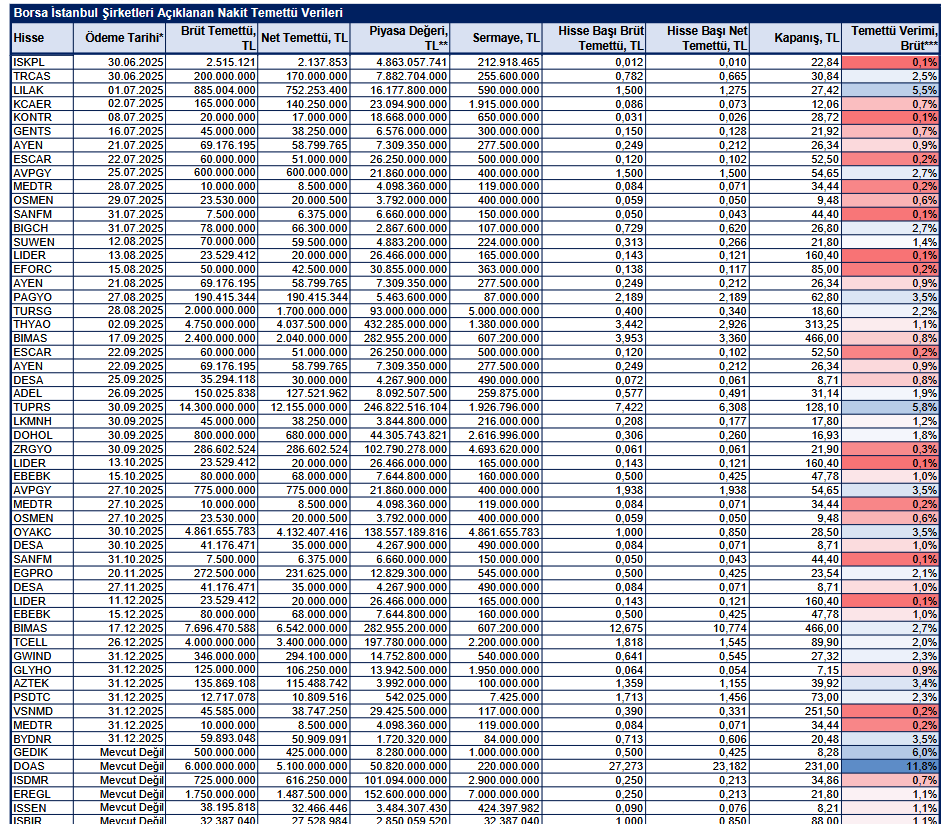Select the DOAS ticker cell
The width and height of the screenshot is (942, 824).
(43, 766)
